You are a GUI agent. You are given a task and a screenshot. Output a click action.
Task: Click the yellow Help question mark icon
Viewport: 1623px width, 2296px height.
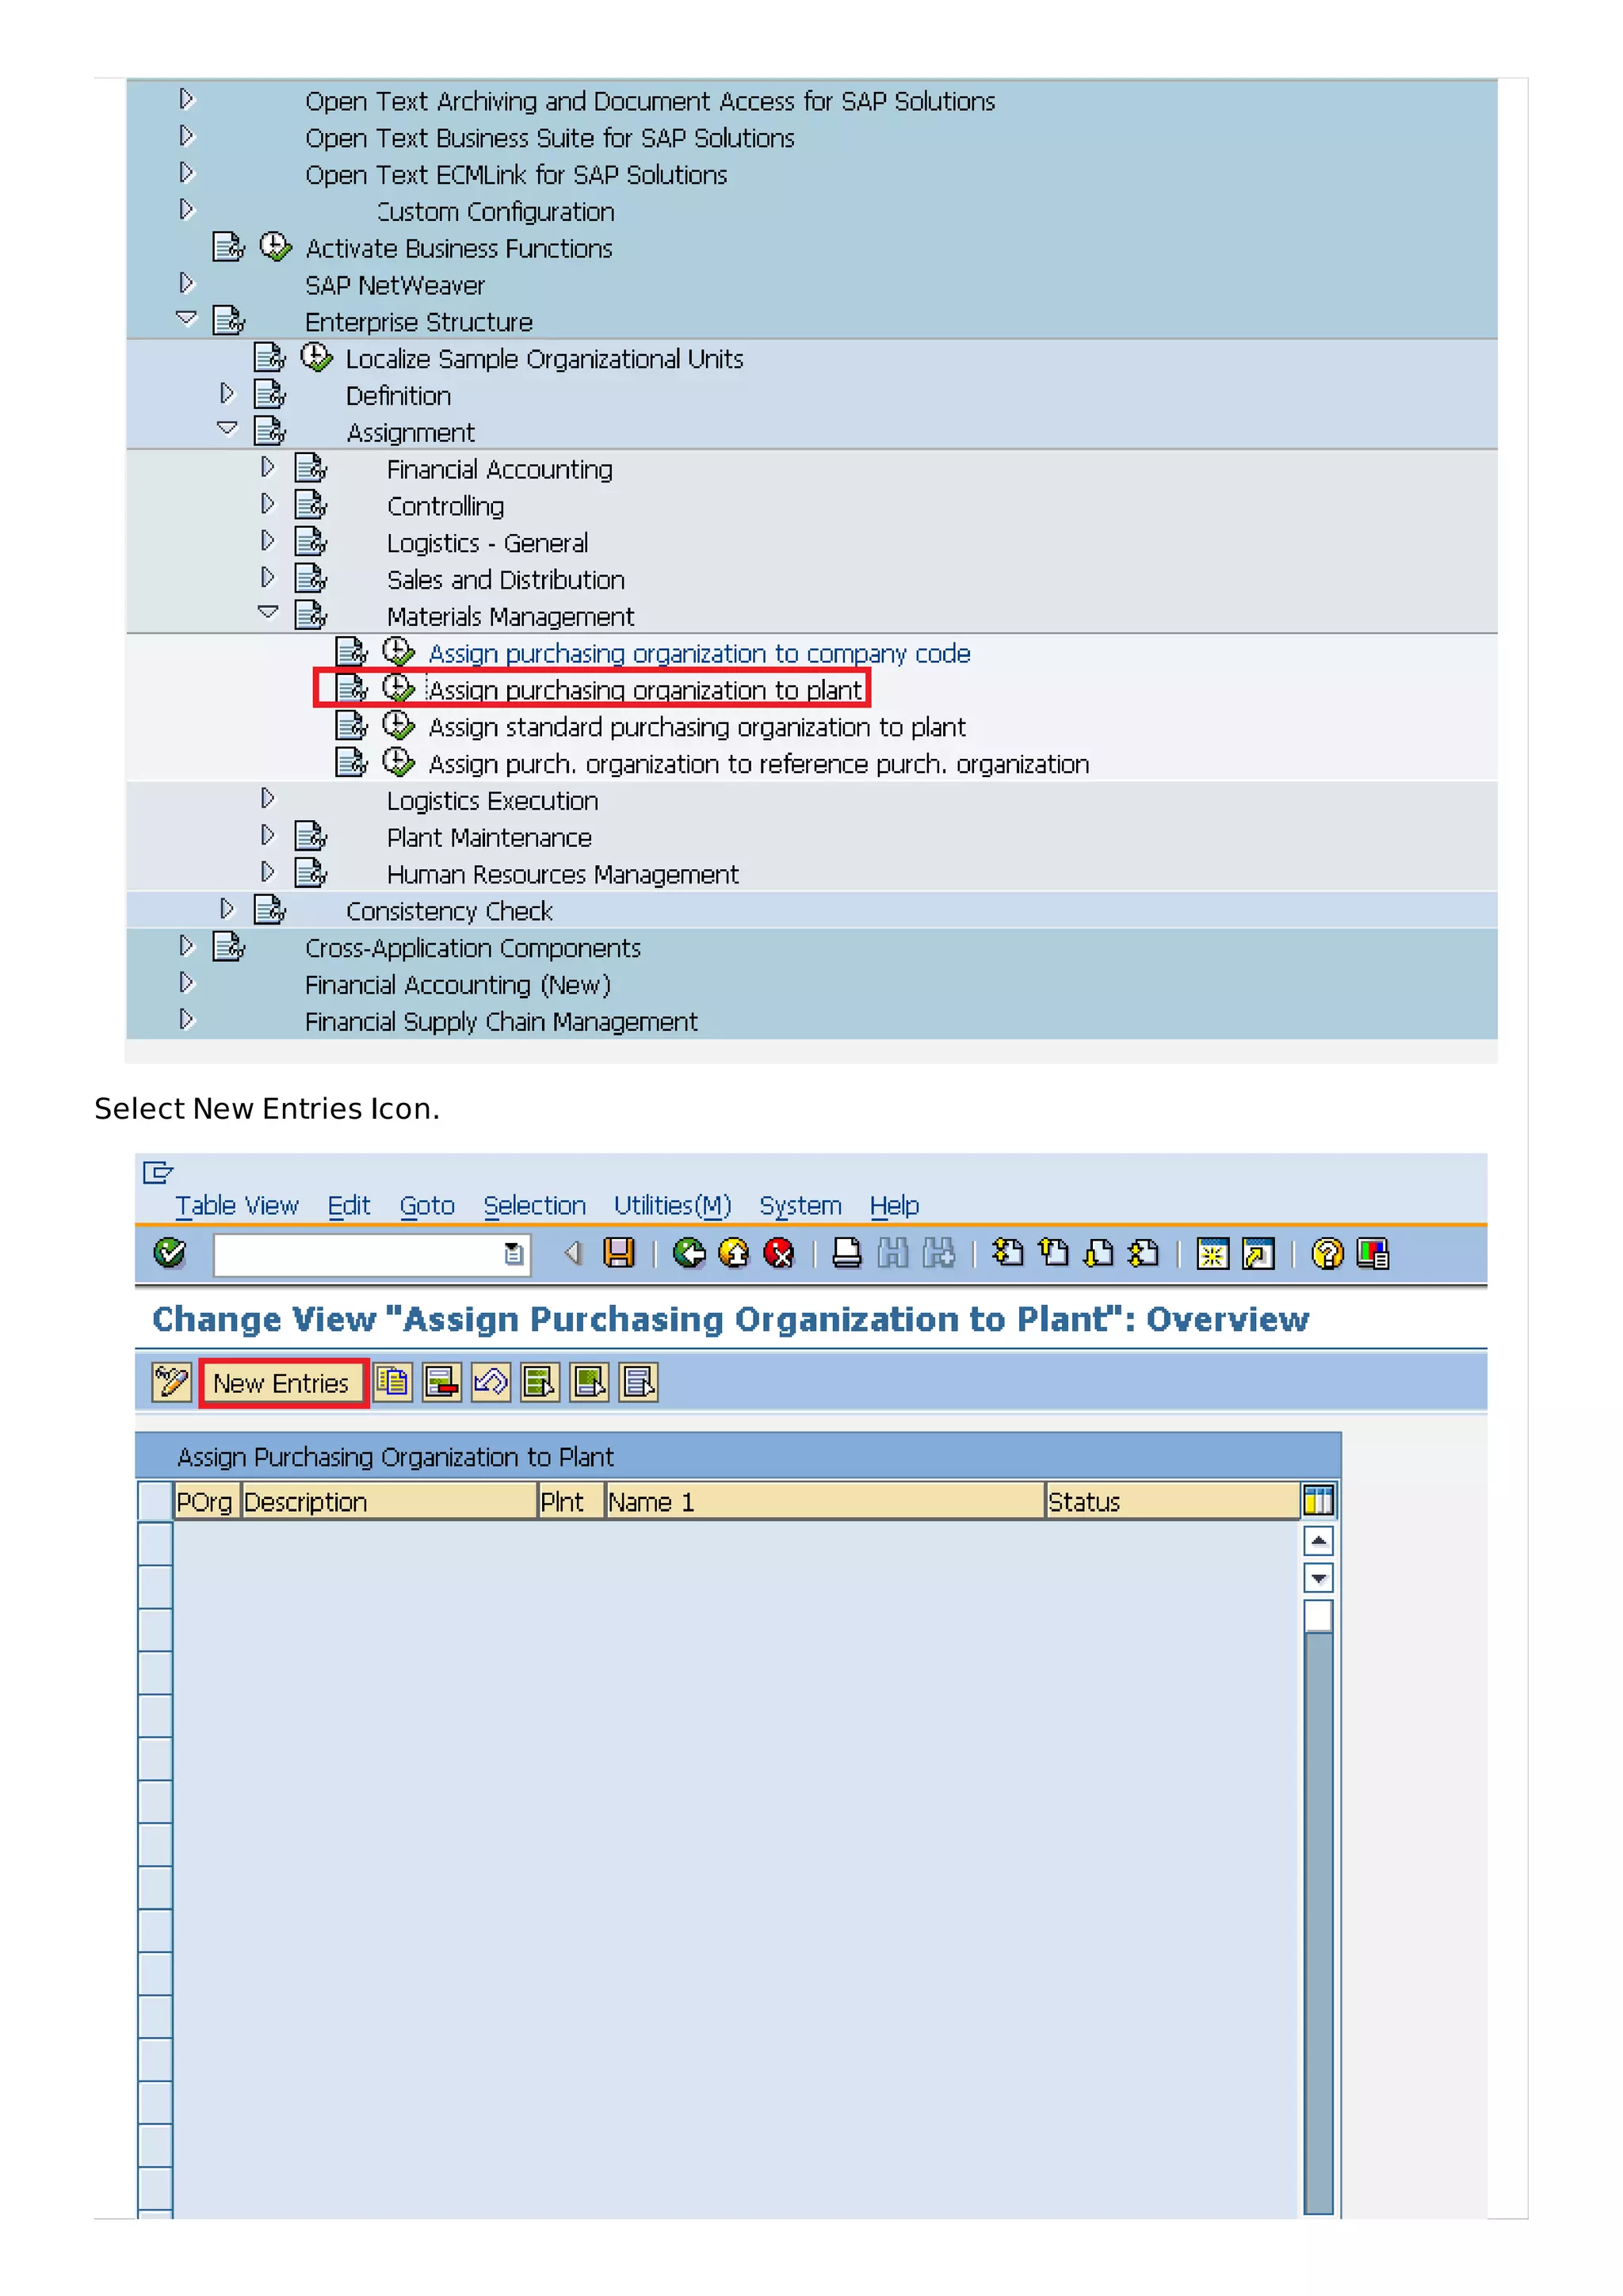pyautogui.click(x=1327, y=1253)
